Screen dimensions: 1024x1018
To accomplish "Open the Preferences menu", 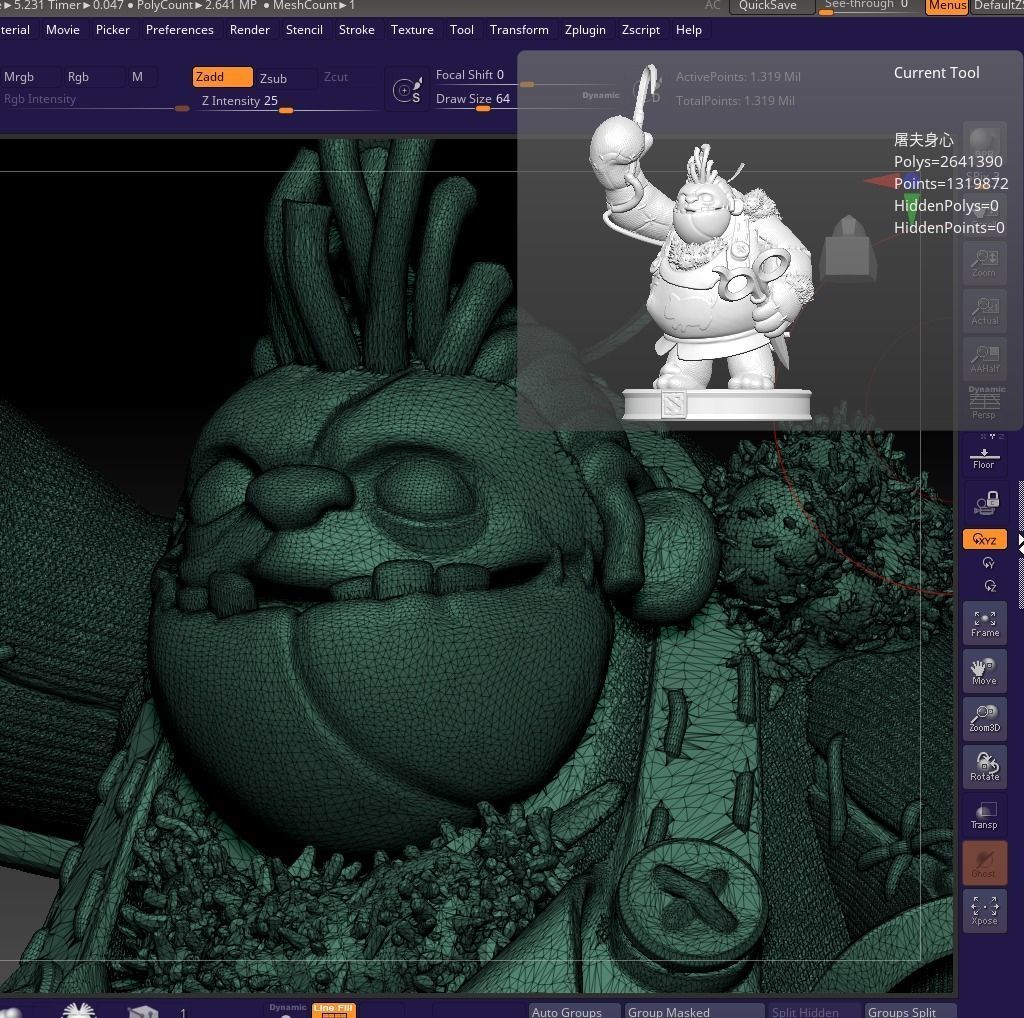I will (x=180, y=30).
